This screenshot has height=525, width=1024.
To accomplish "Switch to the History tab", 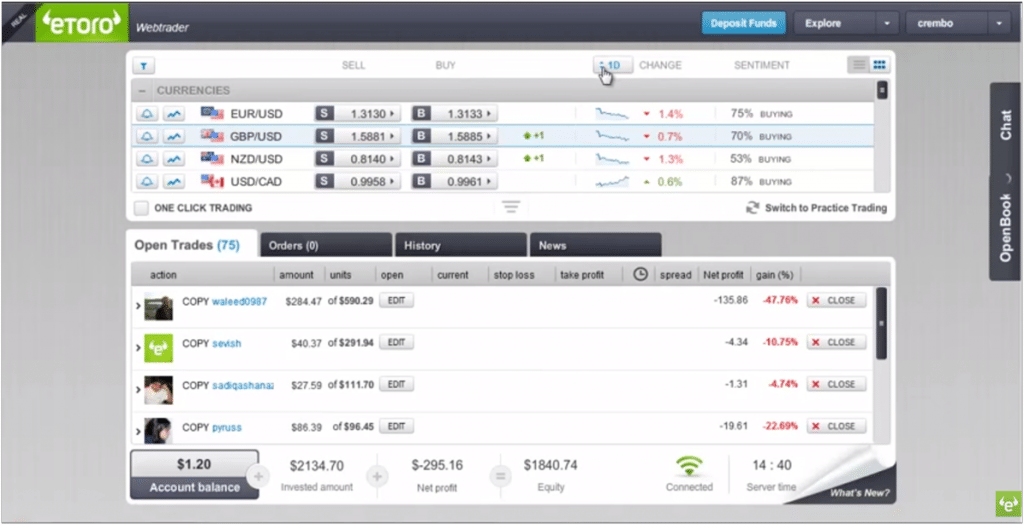I will (x=460, y=246).
